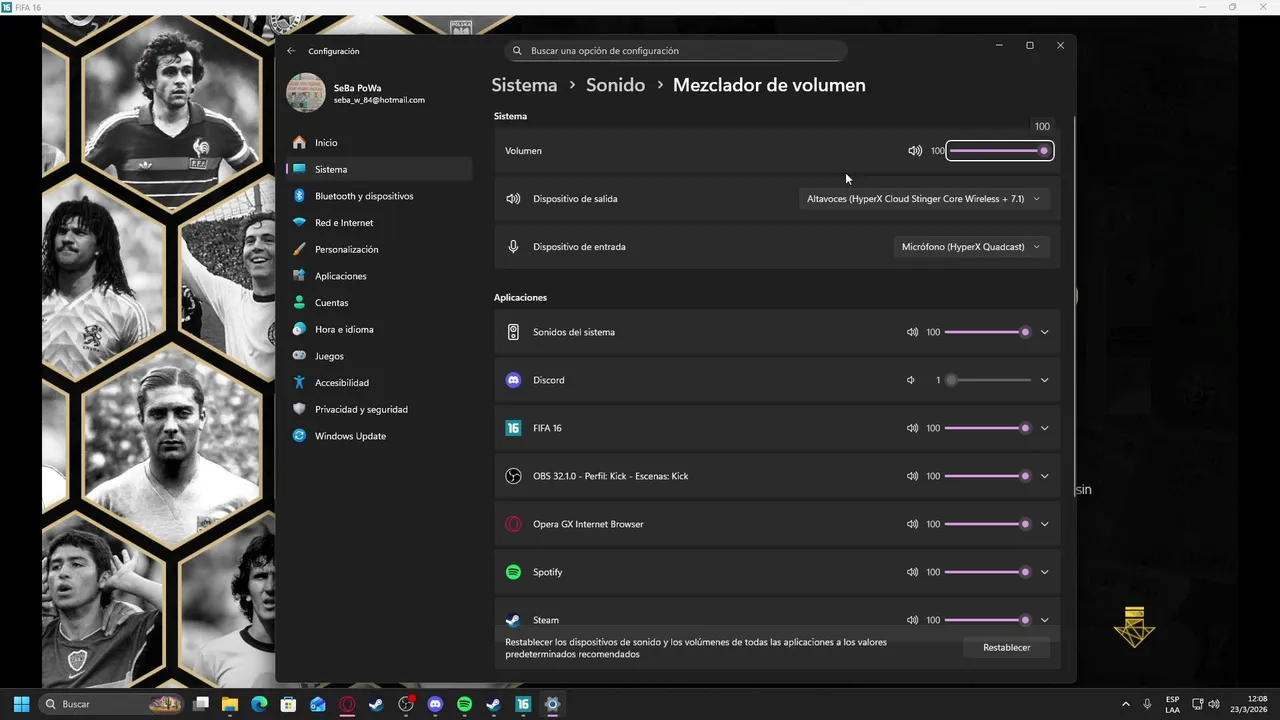Open Bluetooth y dispositivos settings
The height and width of the screenshot is (720, 1280).
(378, 196)
